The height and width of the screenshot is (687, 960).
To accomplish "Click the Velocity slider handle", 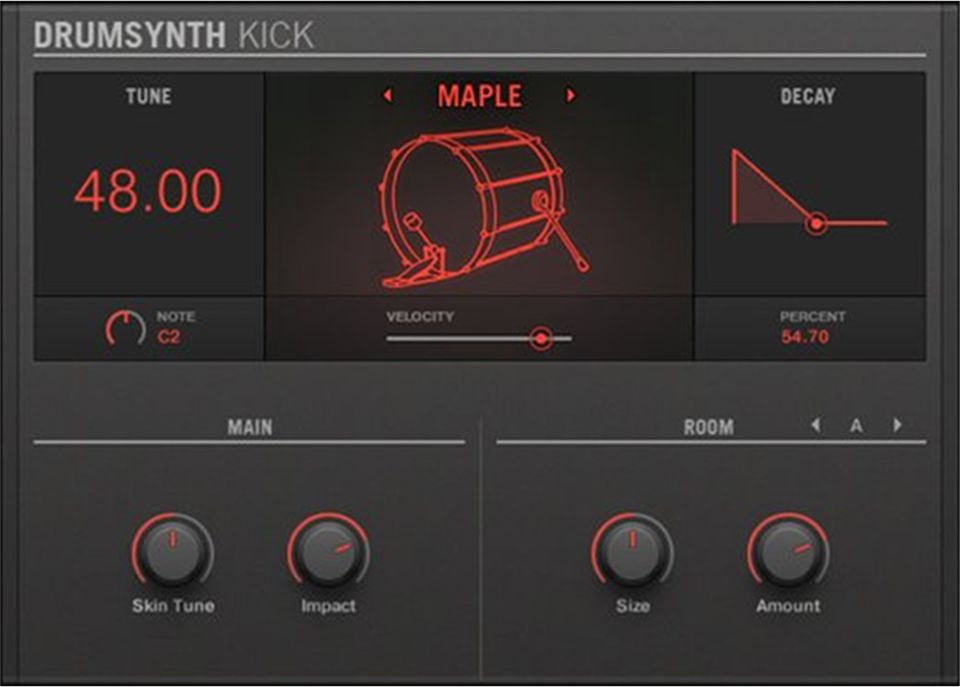I will pos(541,339).
